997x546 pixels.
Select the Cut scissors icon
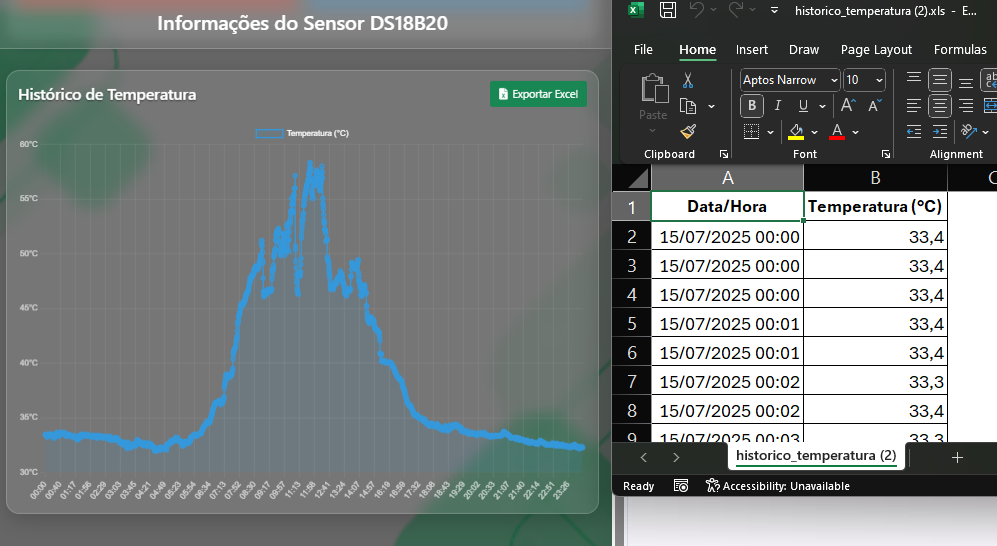pos(688,80)
